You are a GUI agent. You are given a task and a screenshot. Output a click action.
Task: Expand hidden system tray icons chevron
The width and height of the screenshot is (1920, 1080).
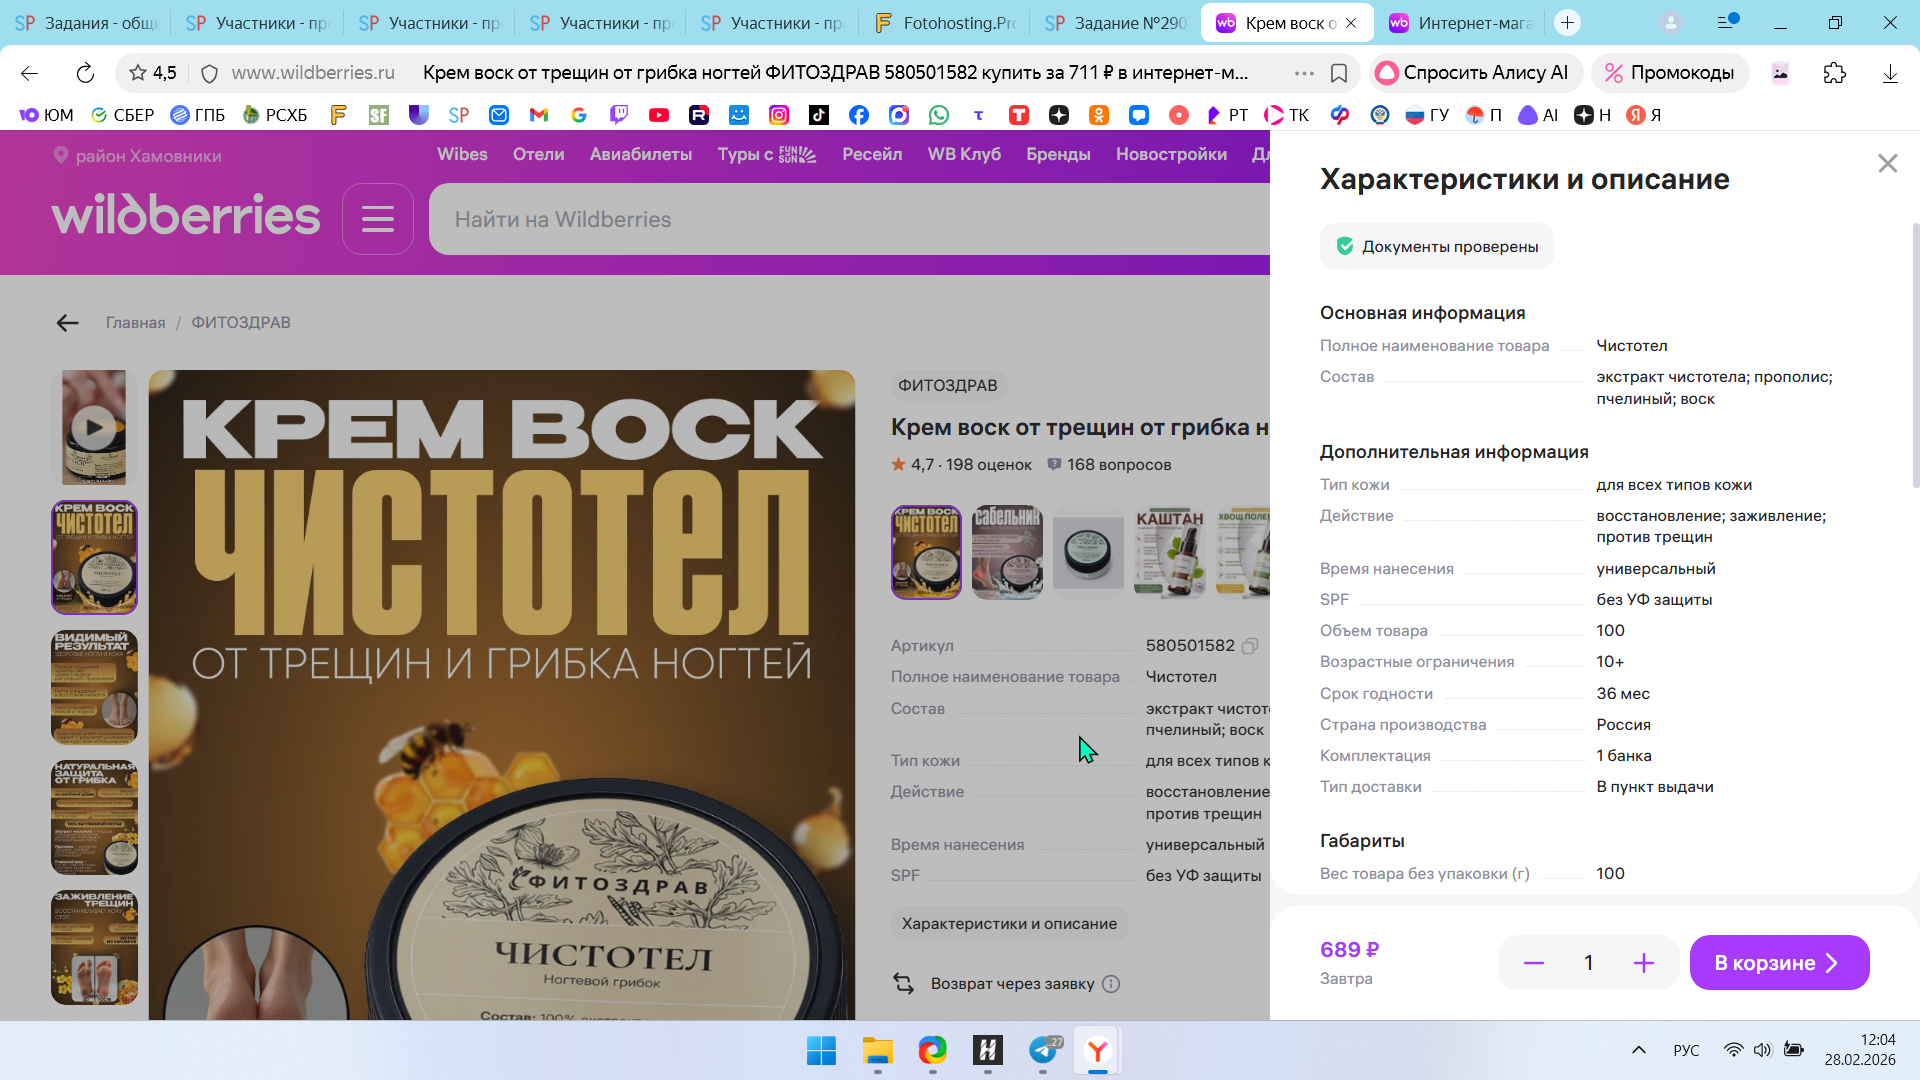click(x=1638, y=1050)
